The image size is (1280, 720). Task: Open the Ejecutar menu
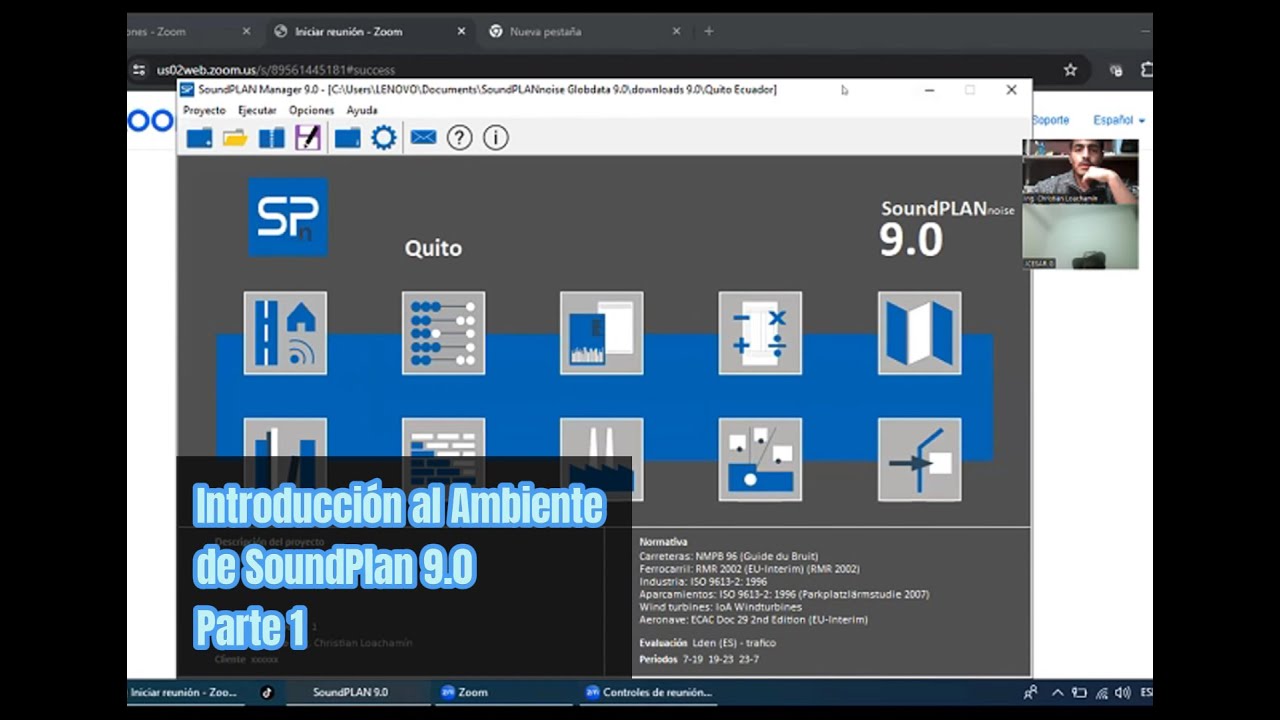257,110
